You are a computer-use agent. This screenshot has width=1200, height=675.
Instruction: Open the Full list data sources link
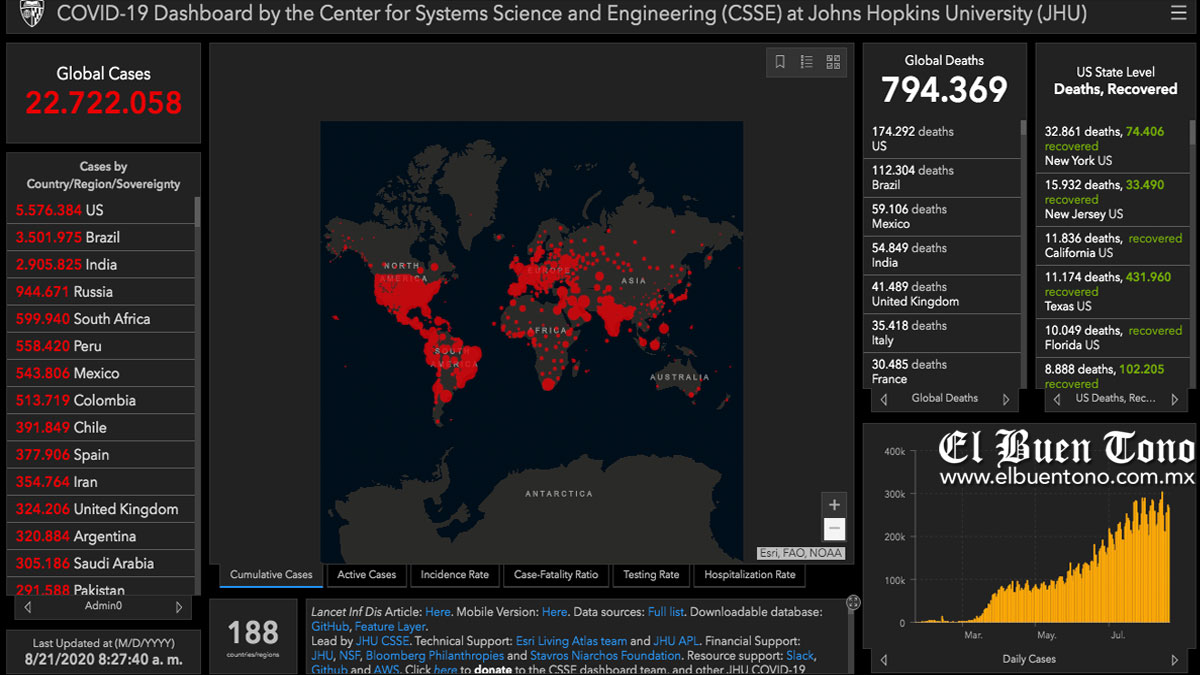[666, 612]
